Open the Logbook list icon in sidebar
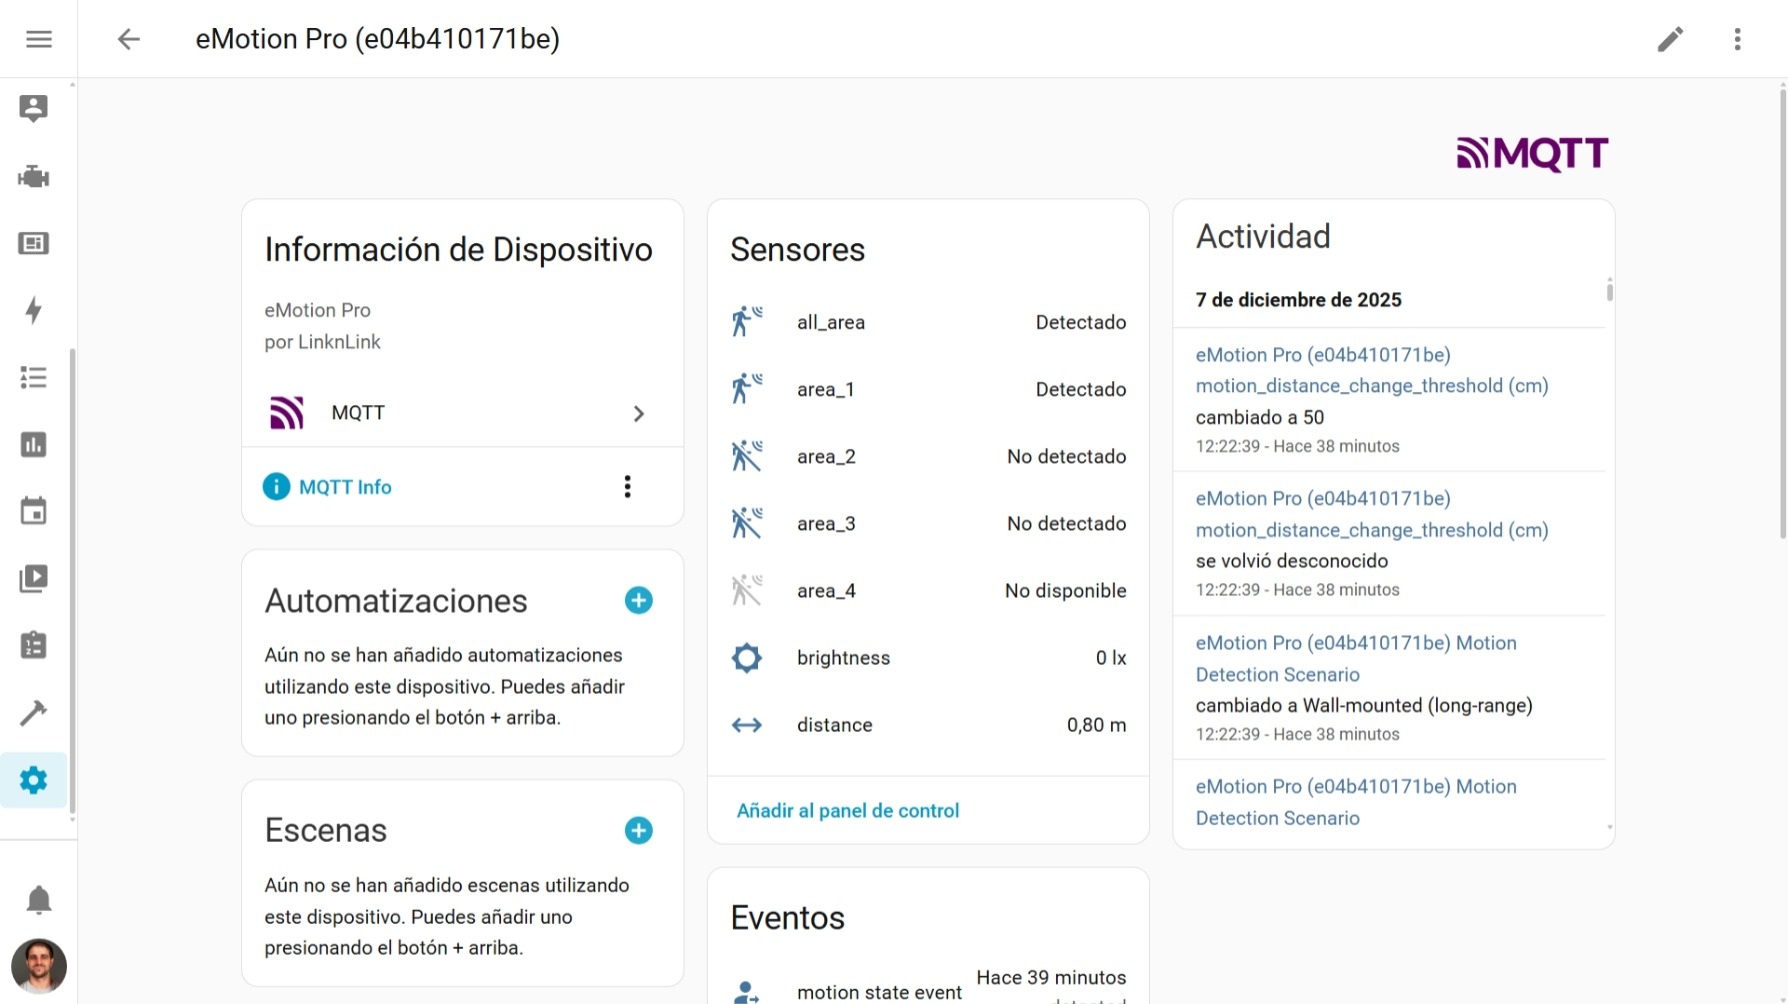 point(33,377)
